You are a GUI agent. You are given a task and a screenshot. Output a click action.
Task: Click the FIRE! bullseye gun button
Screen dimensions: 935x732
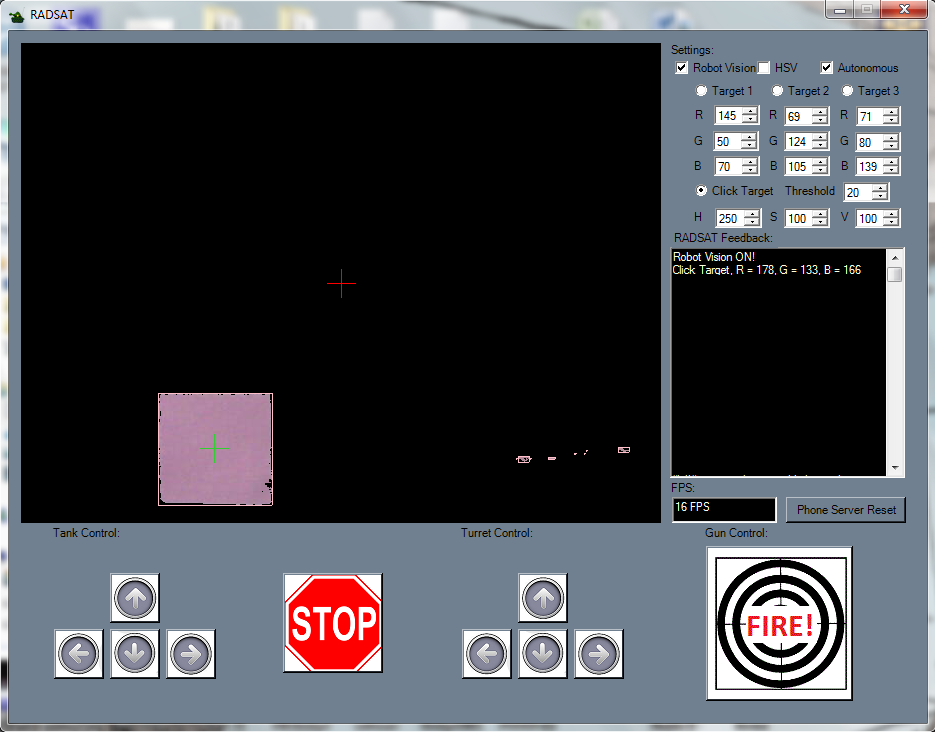coord(779,622)
